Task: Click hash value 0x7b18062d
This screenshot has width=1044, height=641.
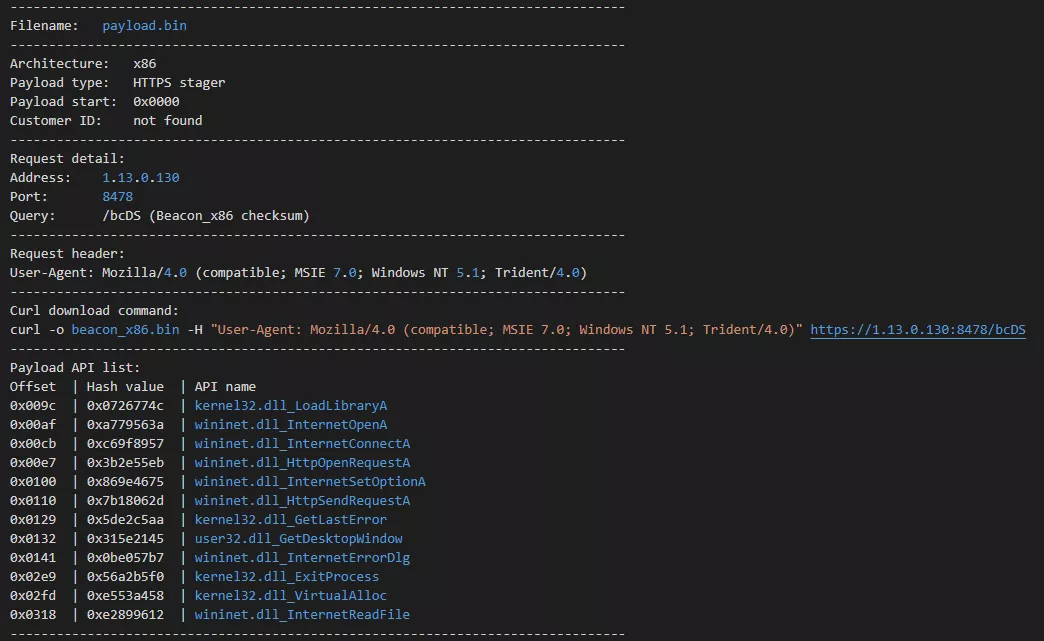Action: click(125, 501)
